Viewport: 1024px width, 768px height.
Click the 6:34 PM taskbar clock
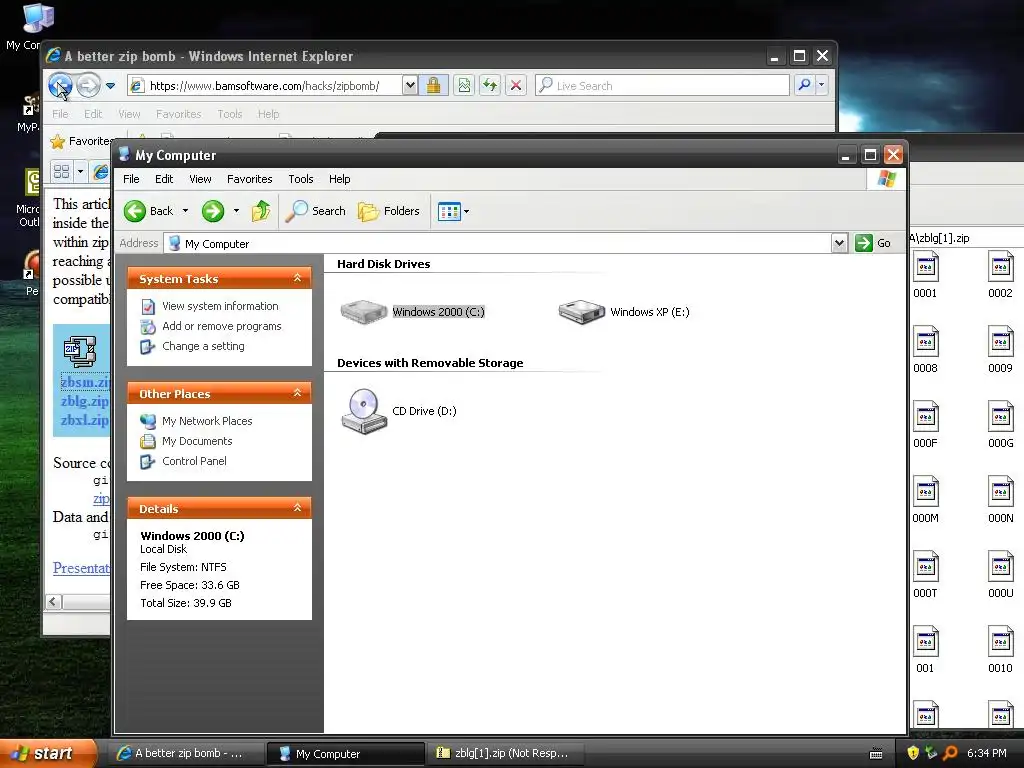(x=987, y=753)
